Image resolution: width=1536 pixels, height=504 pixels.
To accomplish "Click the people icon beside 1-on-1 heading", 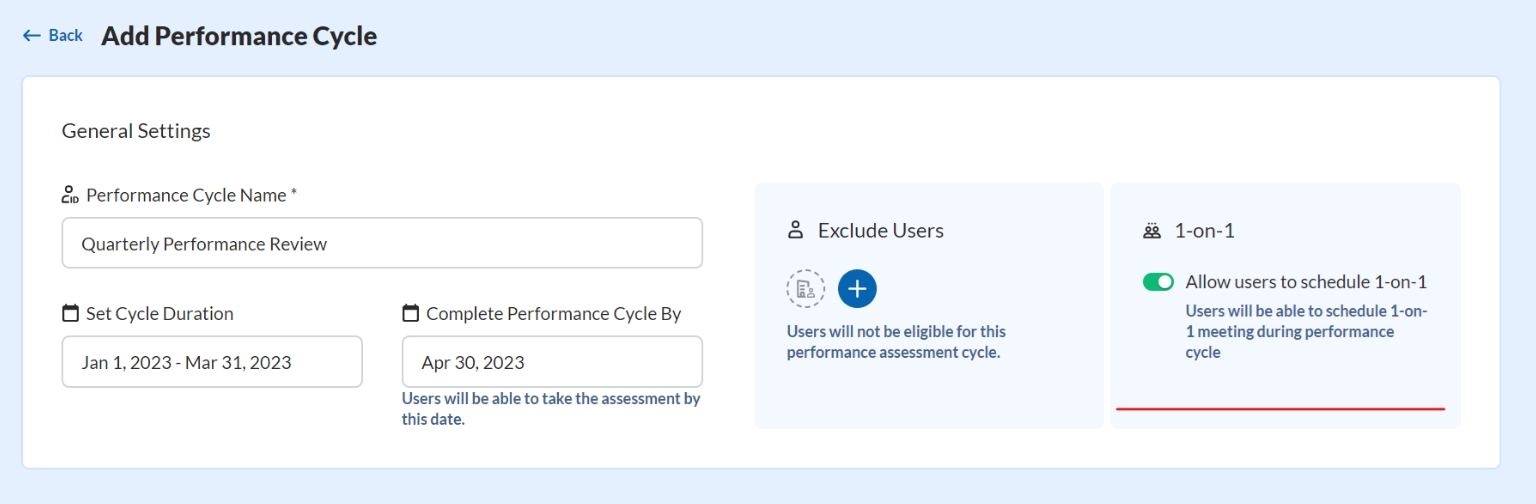I will (x=1152, y=231).
